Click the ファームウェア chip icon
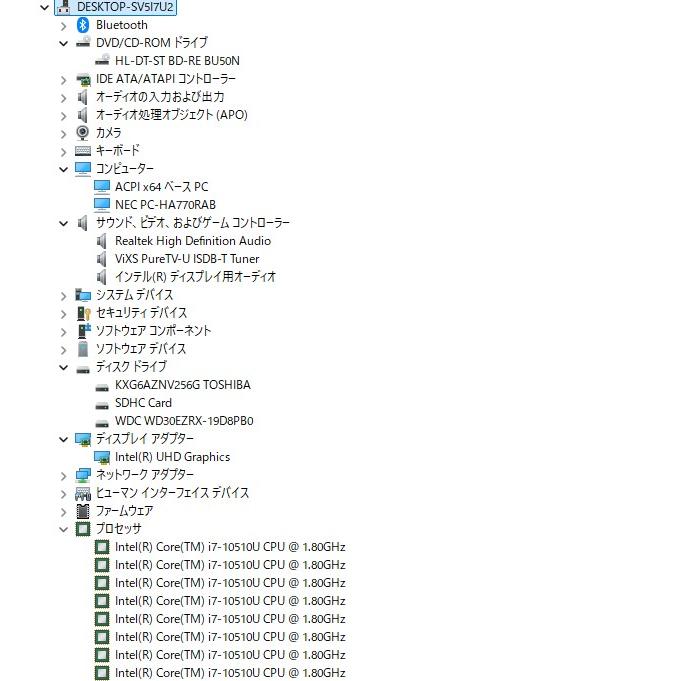This screenshot has height=681, width=681. coord(83,511)
